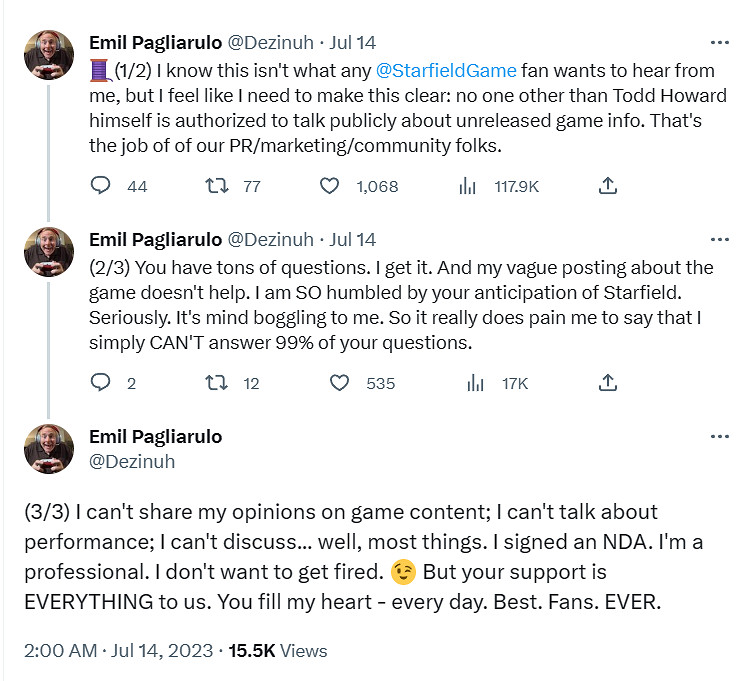Open the profile avatar on first tweet
The width and height of the screenshot is (752, 681).
tap(49, 55)
